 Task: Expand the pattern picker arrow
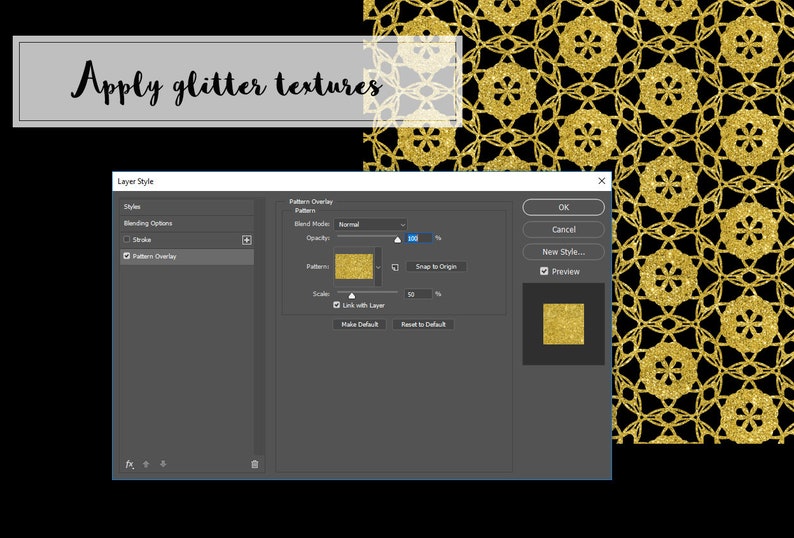(x=378, y=267)
